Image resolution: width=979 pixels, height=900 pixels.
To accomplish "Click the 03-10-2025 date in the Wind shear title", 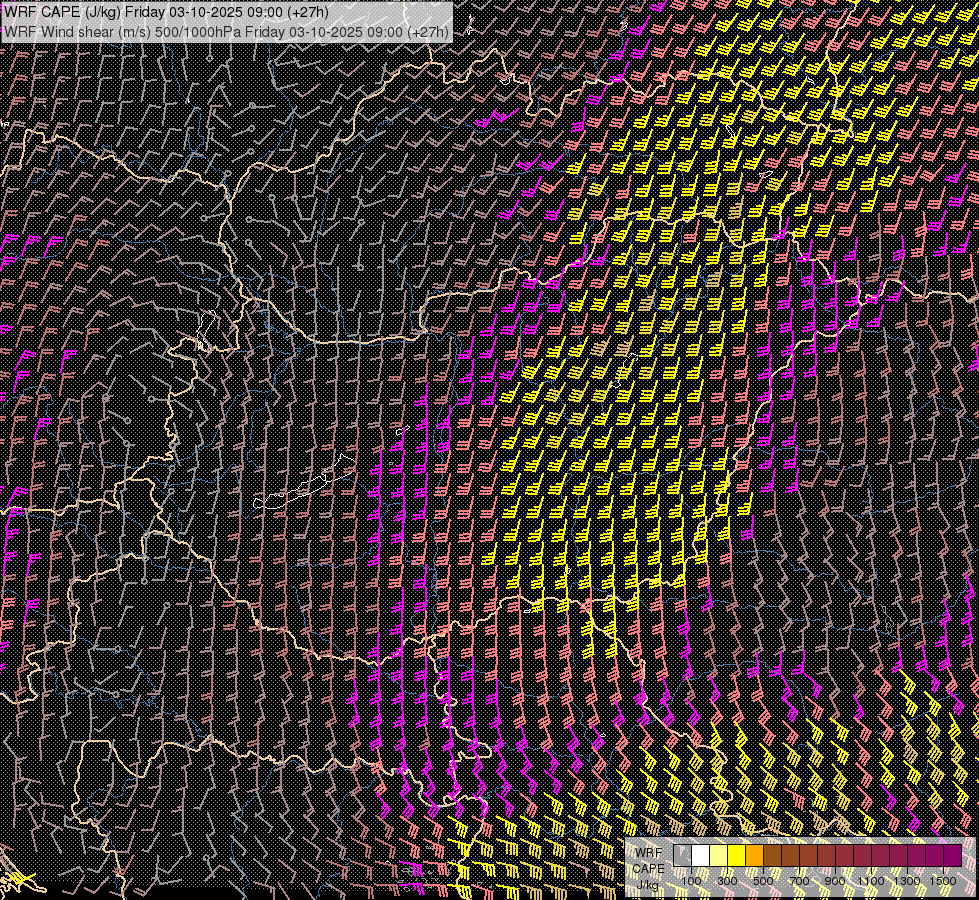I will [325, 31].
